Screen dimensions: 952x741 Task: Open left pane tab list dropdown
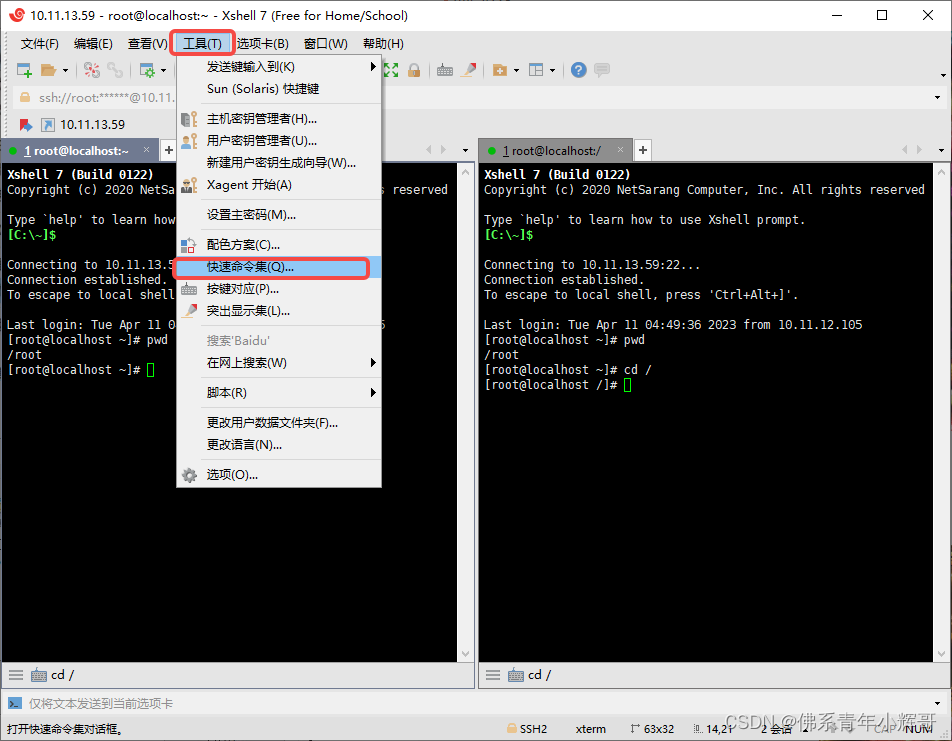(x=466, y=150)
